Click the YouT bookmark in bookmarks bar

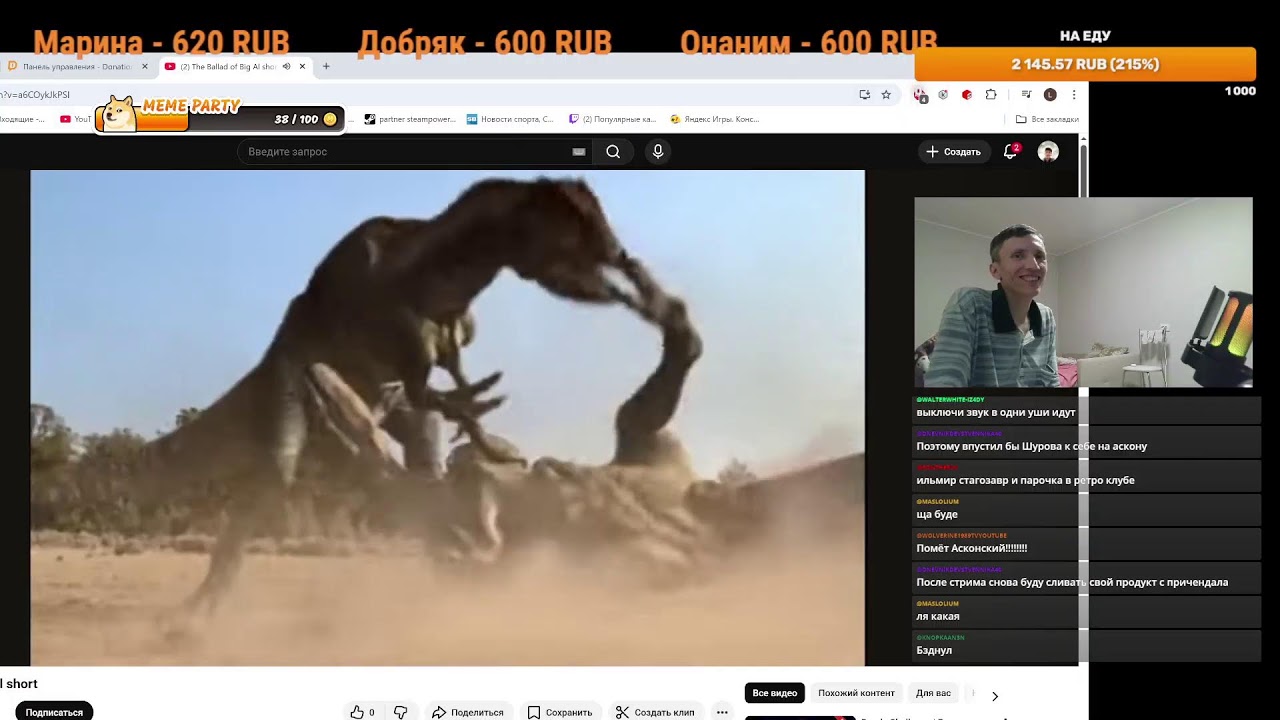(x=76, y=119)
